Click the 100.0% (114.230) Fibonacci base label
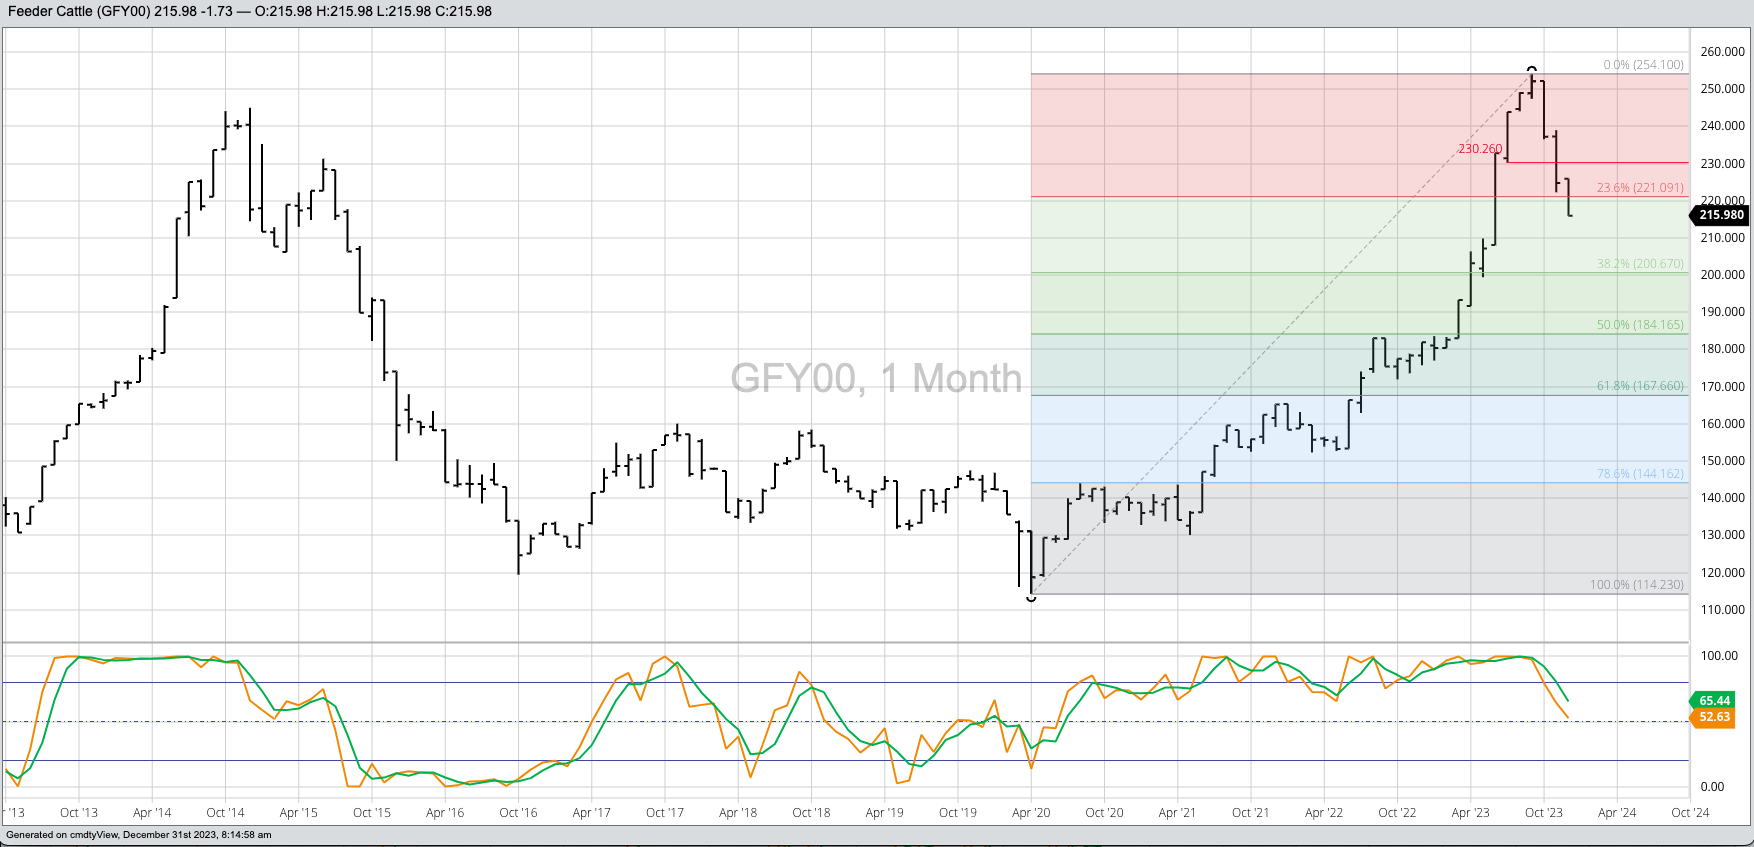 [x=1636, y=585]
